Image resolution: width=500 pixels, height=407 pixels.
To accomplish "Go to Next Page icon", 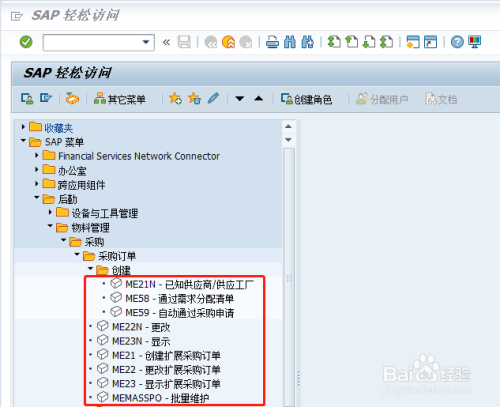I will point(369,42).
